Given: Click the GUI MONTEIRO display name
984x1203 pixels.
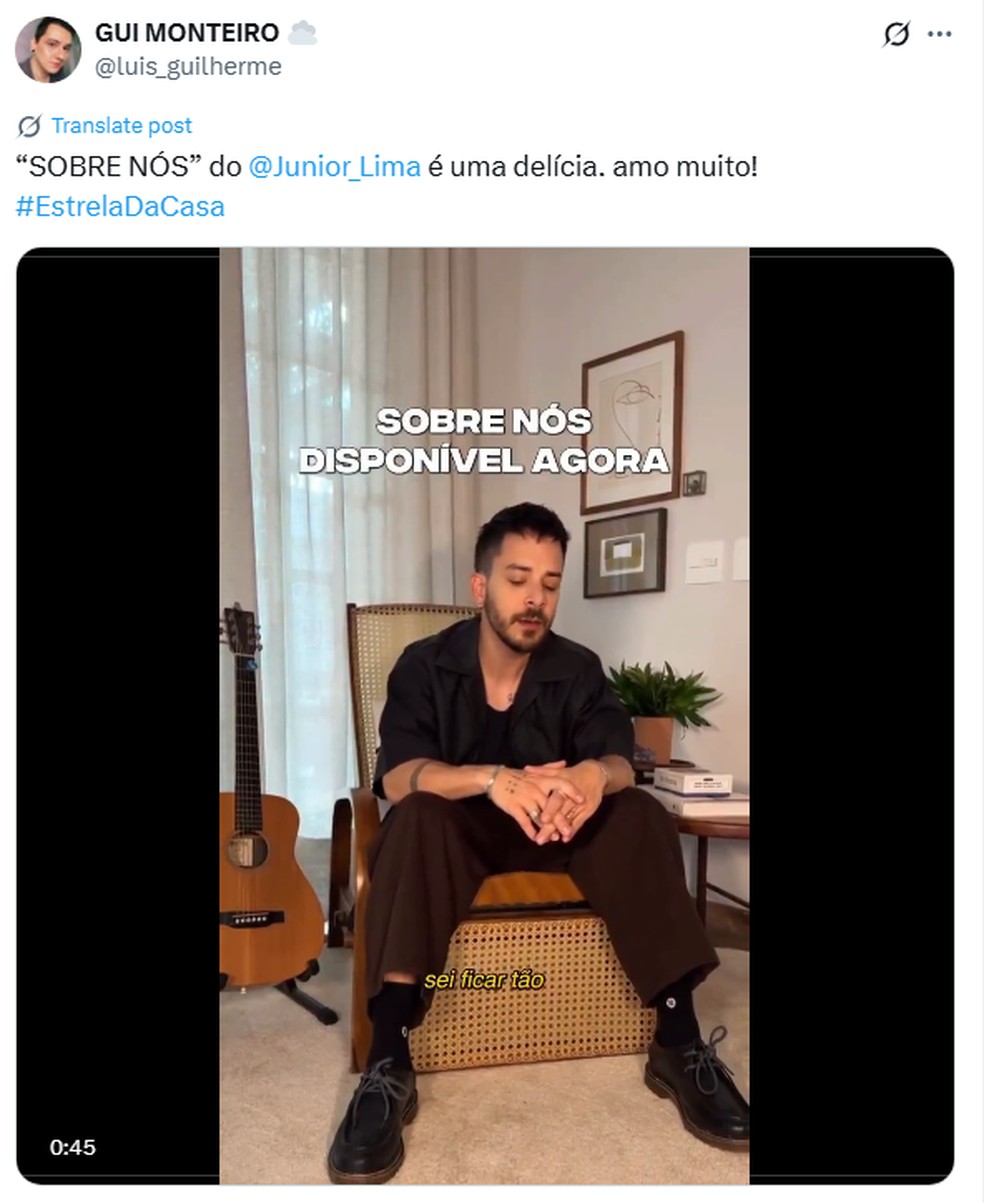Looking at the screenshot, I should coord(187,33).
